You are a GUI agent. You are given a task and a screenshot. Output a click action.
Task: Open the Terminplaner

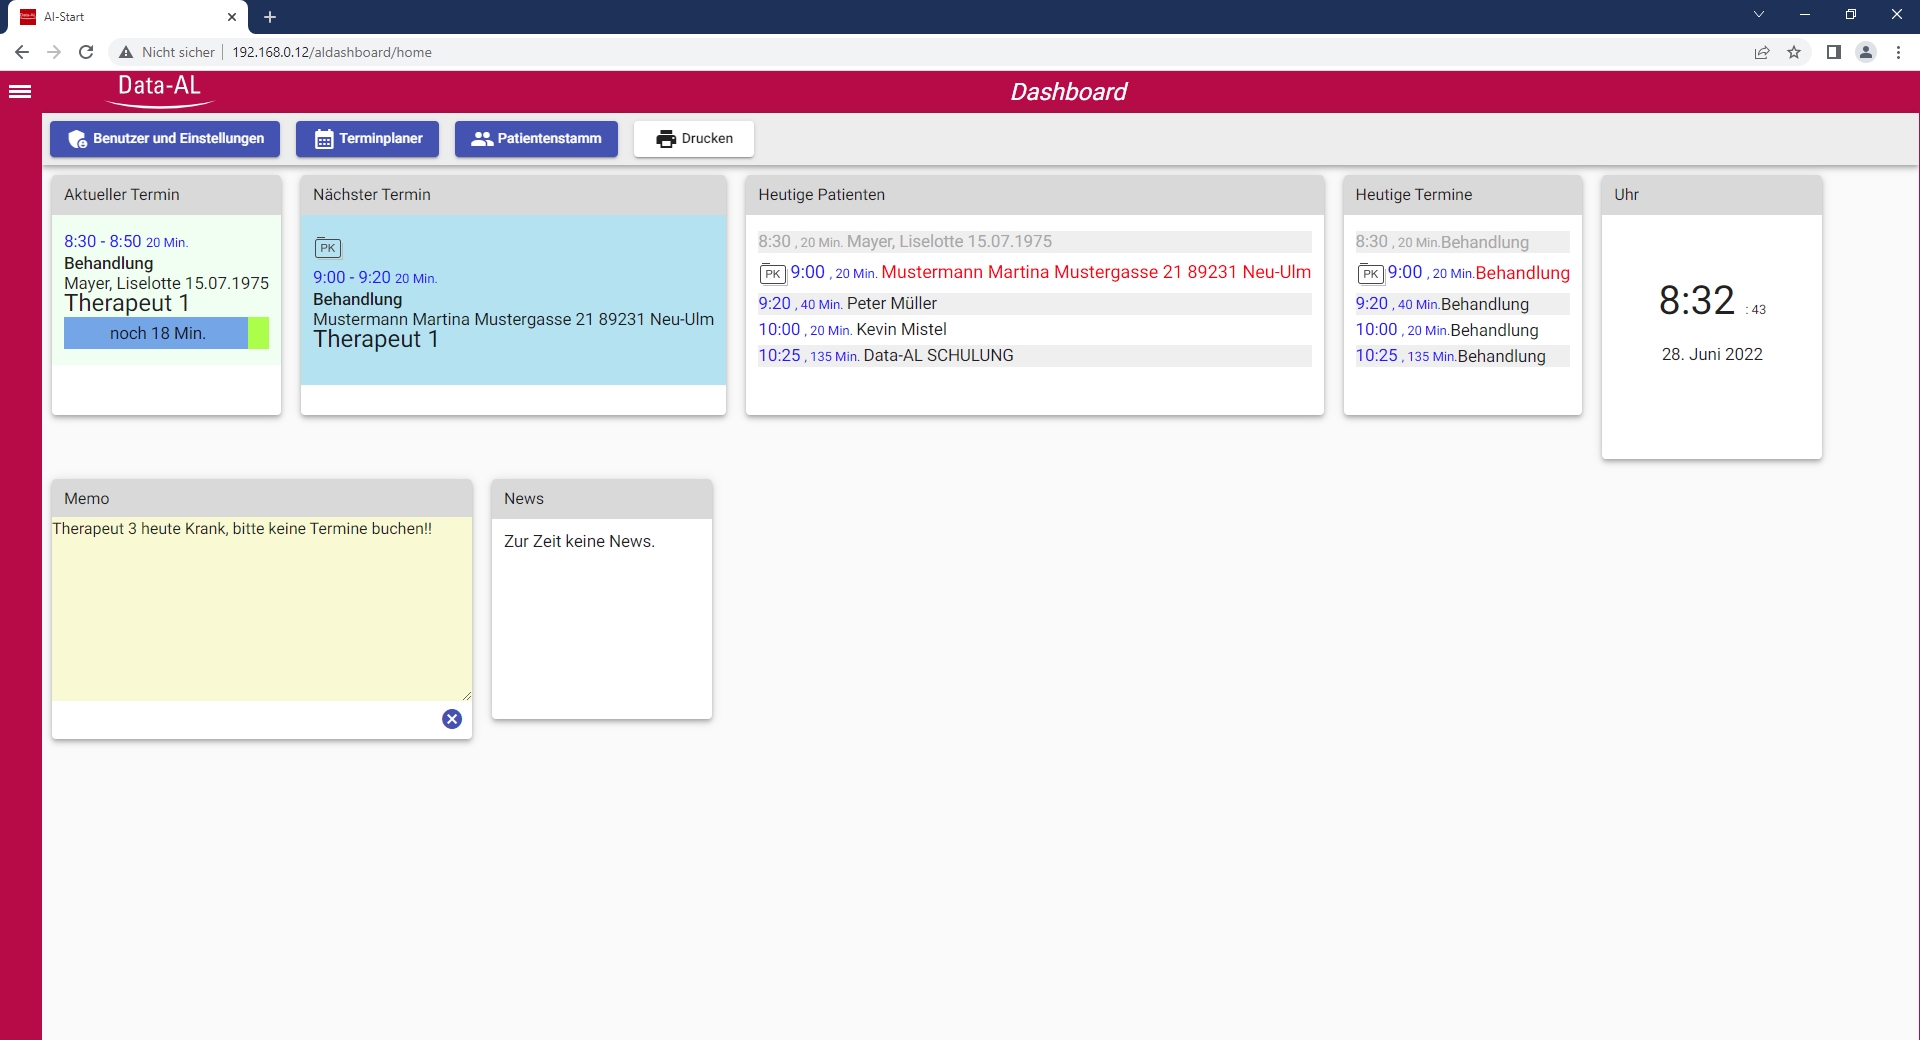pos(367,139)
